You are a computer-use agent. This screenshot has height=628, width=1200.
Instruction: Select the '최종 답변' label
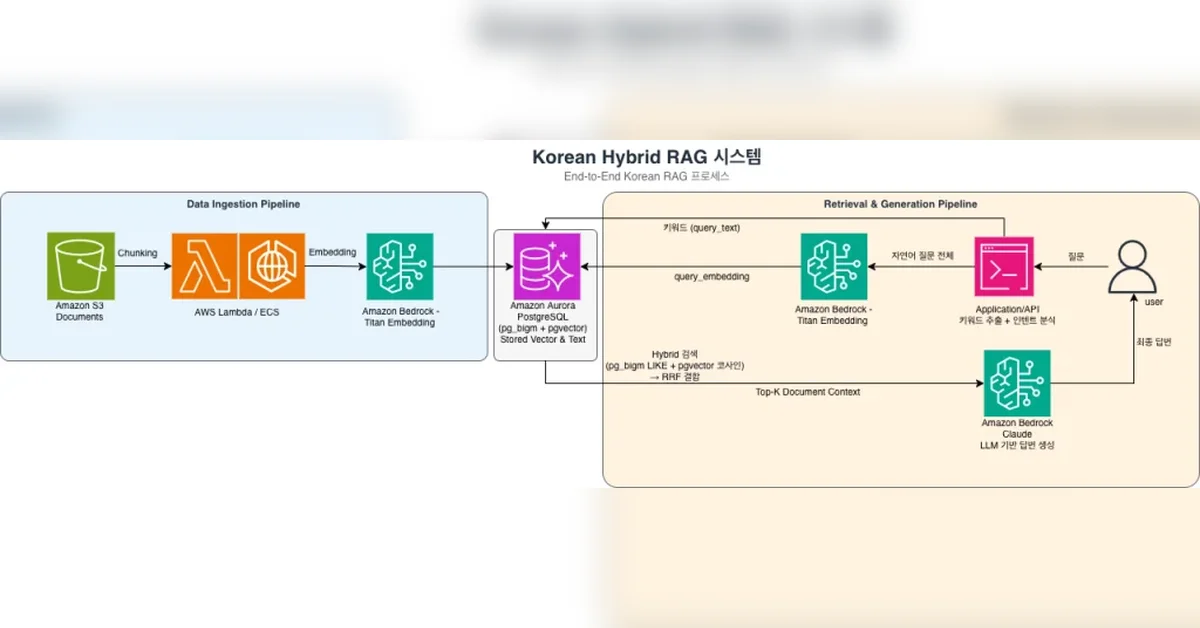point(1153,342)
